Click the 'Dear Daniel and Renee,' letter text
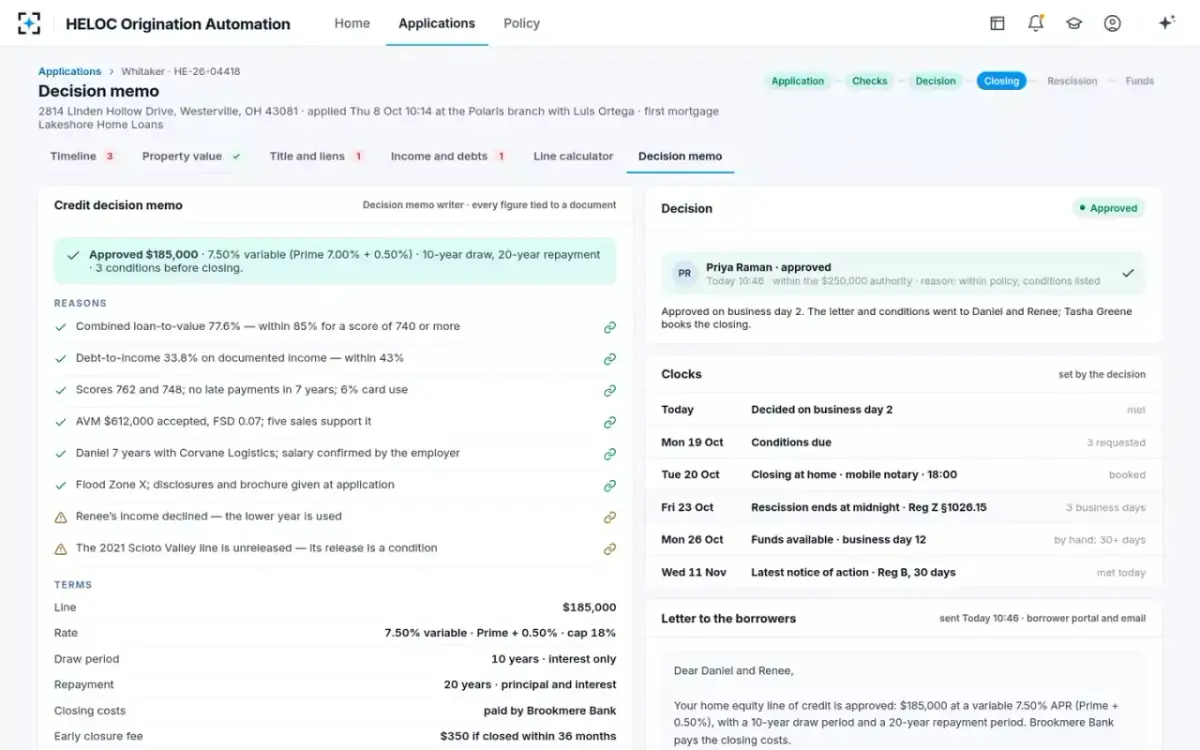Viewport: 1200px width, 750px height. 734,670
